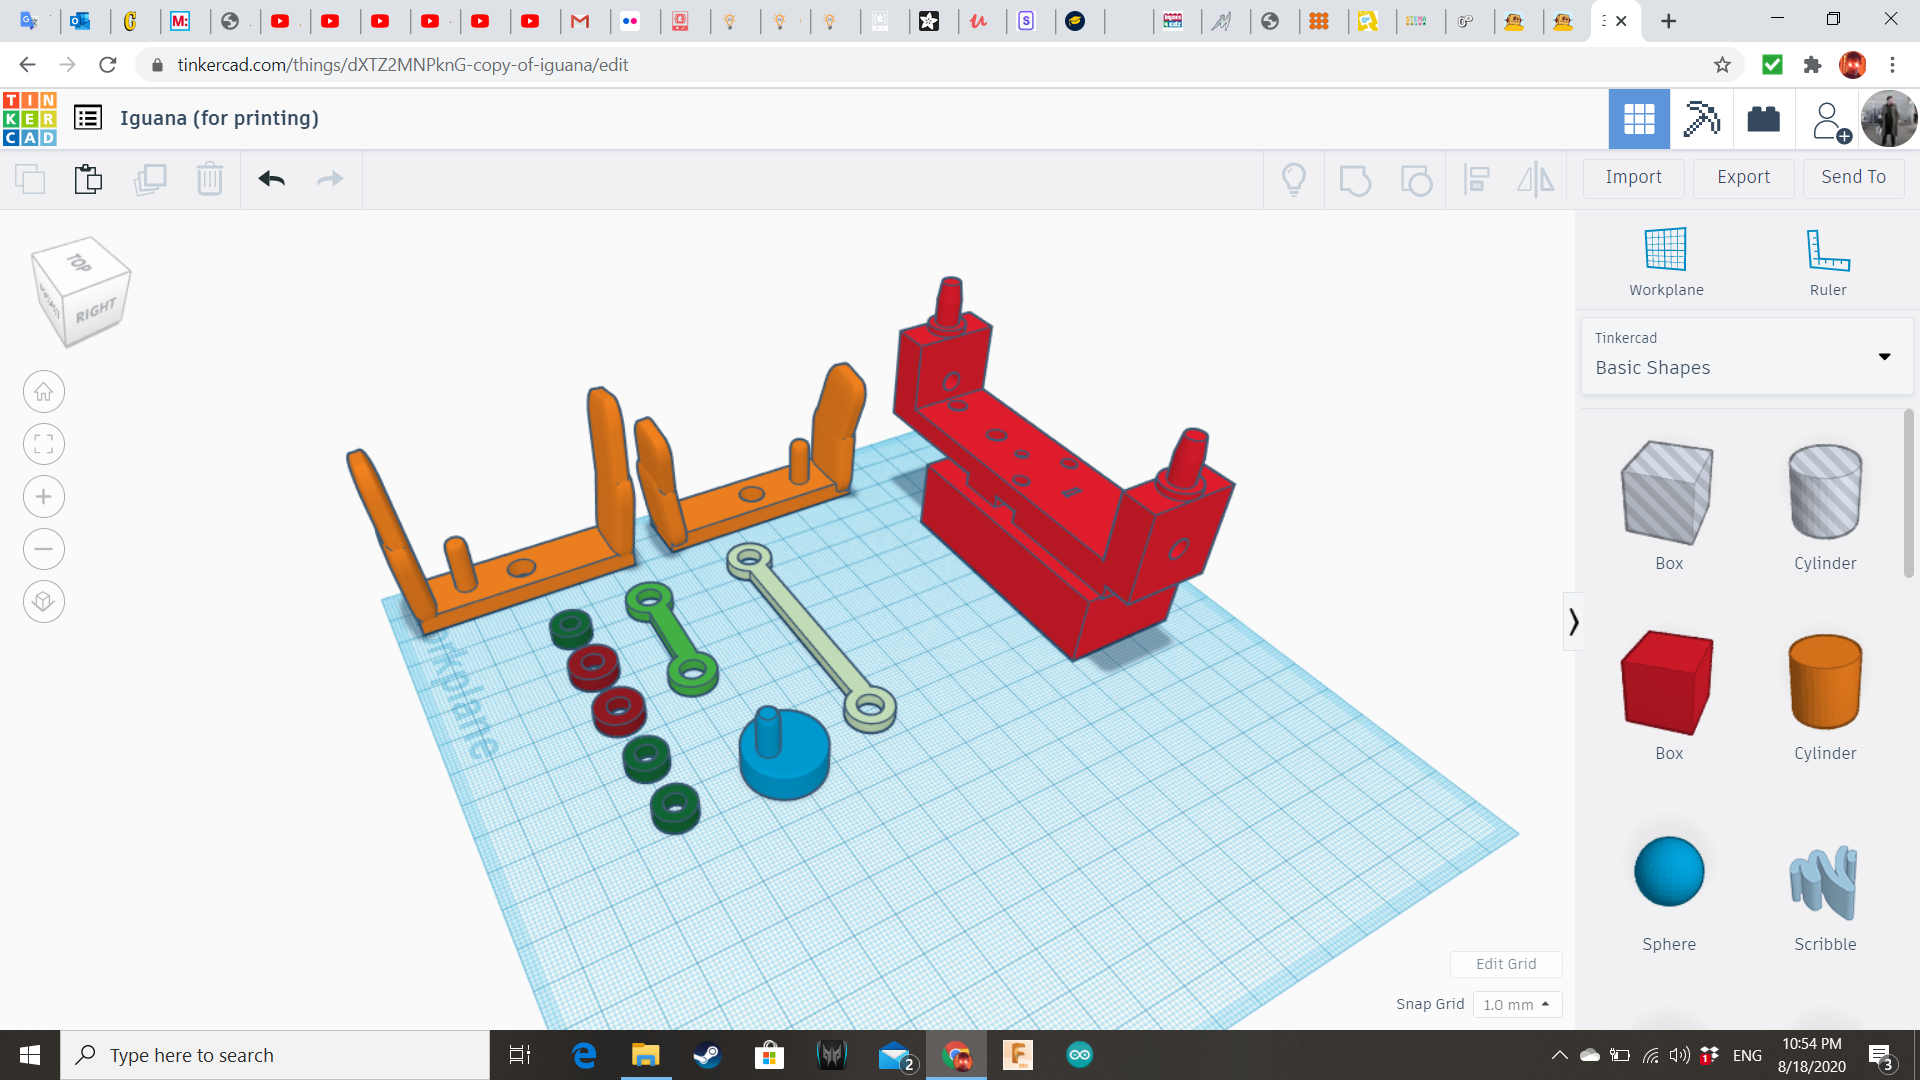Switch to 3D design grid view
This screenshot has width=1920, height=1080.
coord(1639,119)
